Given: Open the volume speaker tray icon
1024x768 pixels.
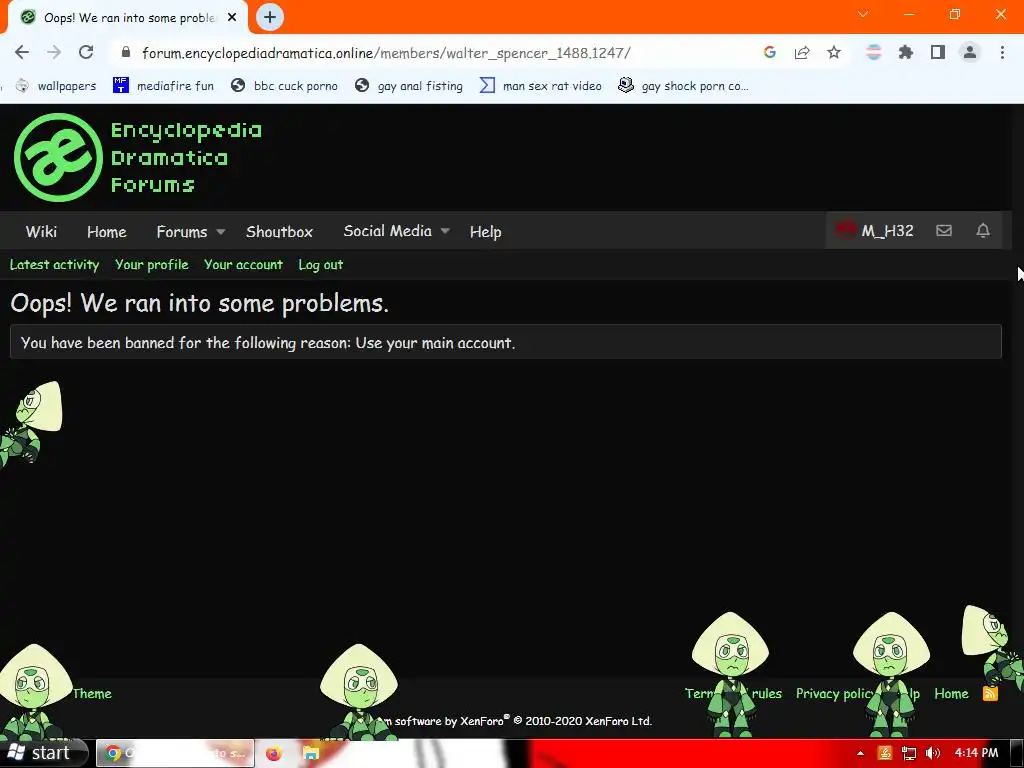Looking at the screenshot, I should point(933,753).
